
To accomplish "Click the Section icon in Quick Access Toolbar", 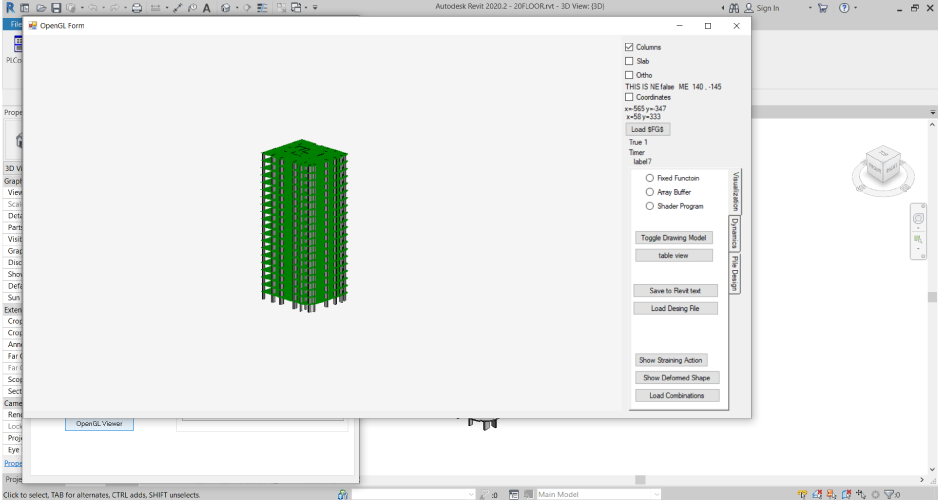I will 246,8.
